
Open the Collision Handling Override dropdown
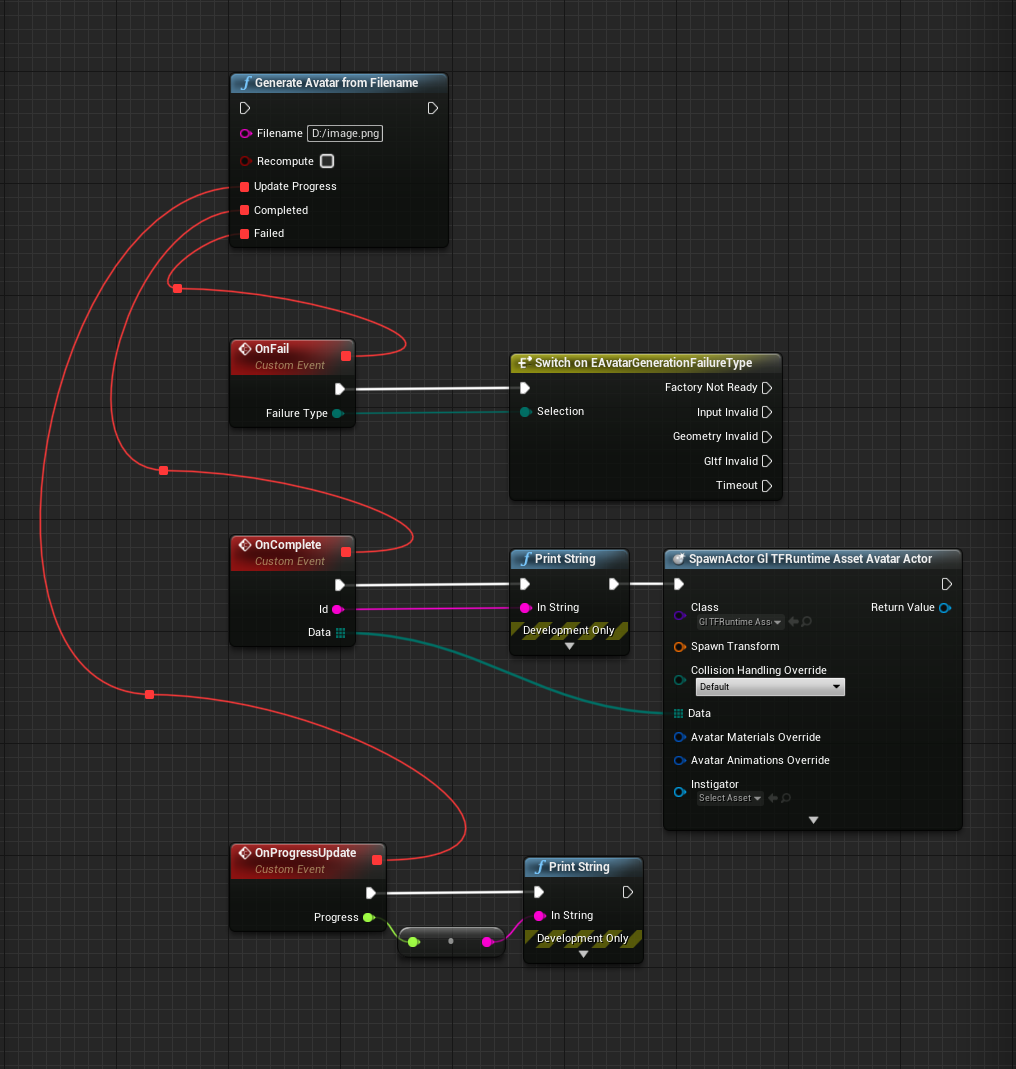click(770, 687)
